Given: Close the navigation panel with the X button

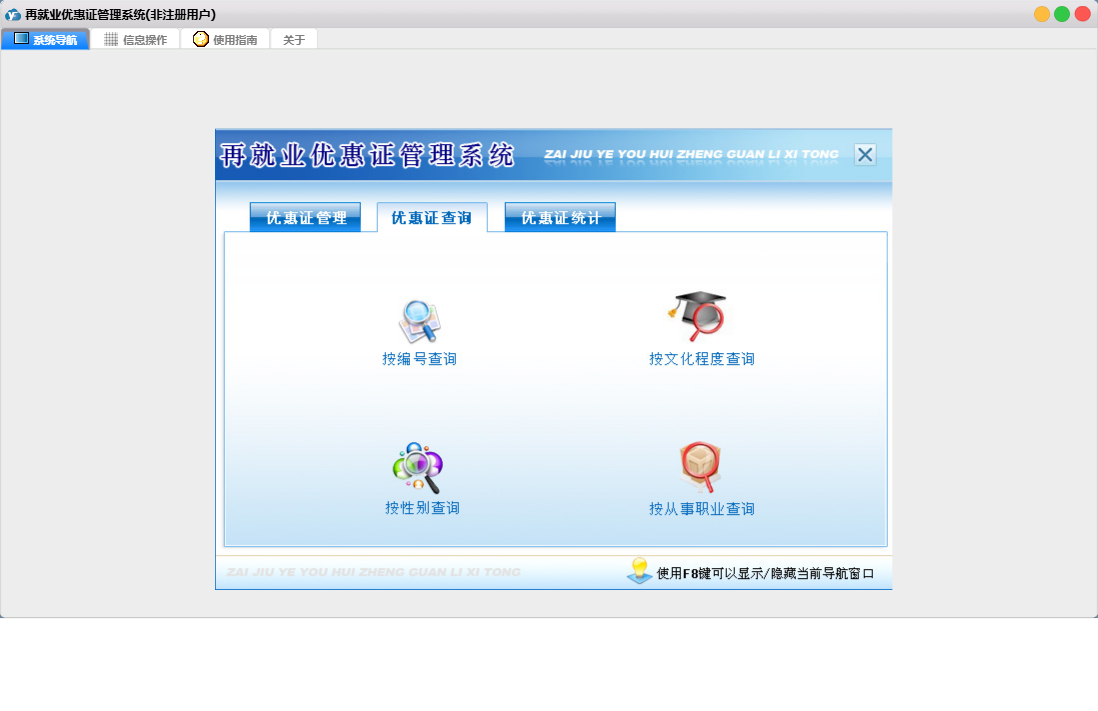Looking at the screenshot, I should point(866,155).
